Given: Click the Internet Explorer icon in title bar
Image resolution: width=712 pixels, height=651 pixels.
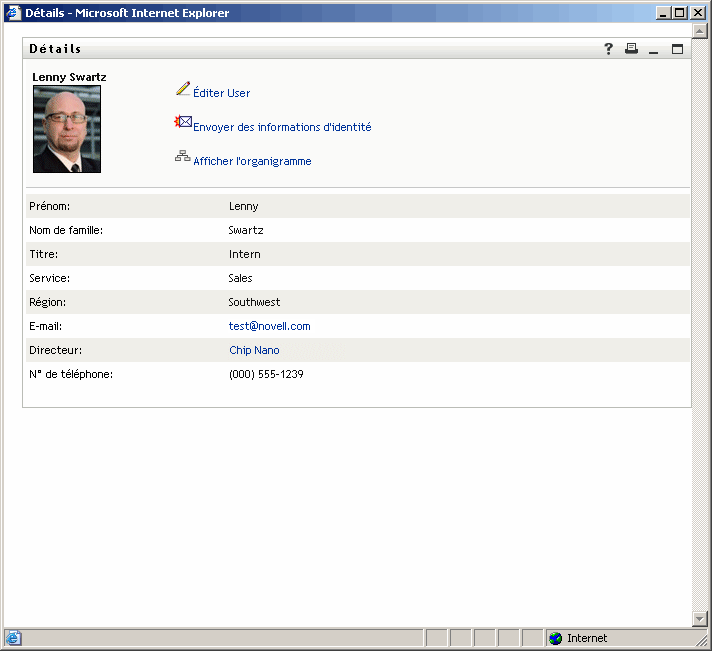Looking at the screenshot, I should 13,13.
